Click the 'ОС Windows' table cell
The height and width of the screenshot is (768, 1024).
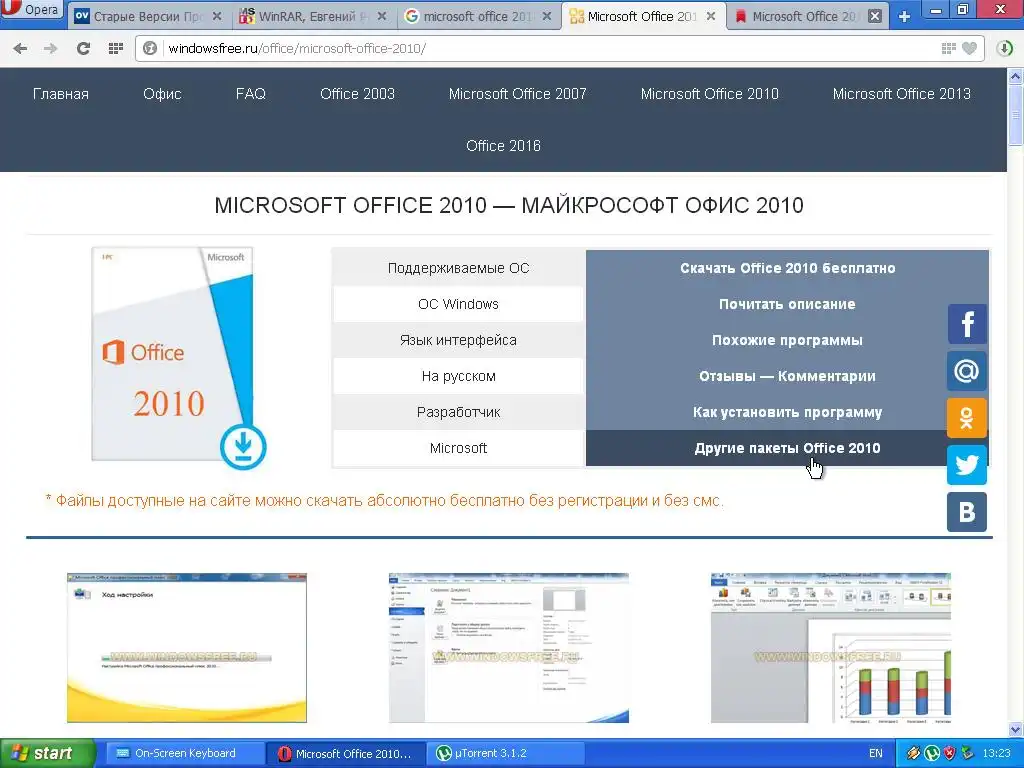pyautogui.click(x=458, y=304)
